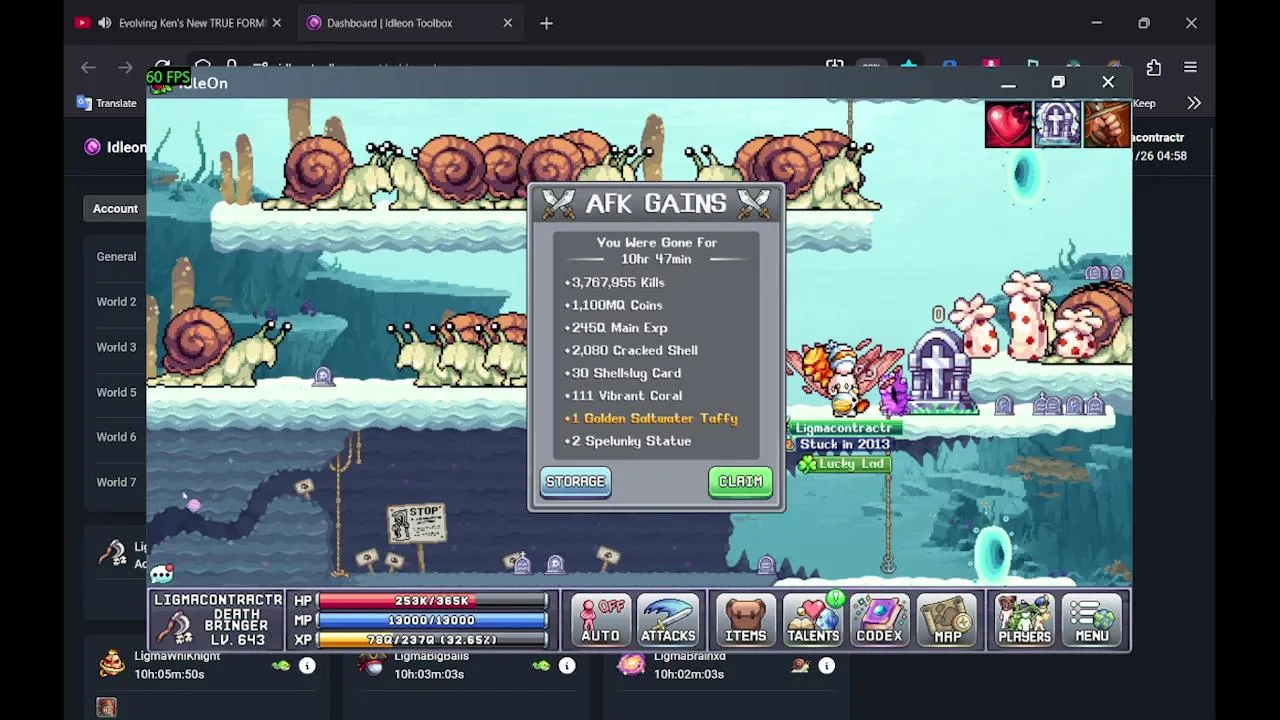
Task: Select the fist buff icon
Action: (x=1106, y=124)
